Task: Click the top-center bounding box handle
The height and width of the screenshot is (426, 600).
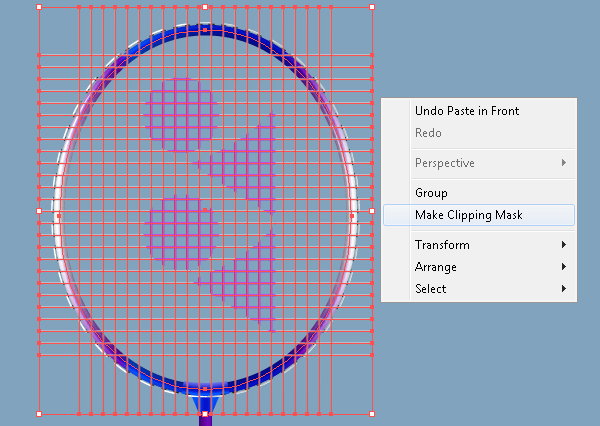Action: (205, 7)
